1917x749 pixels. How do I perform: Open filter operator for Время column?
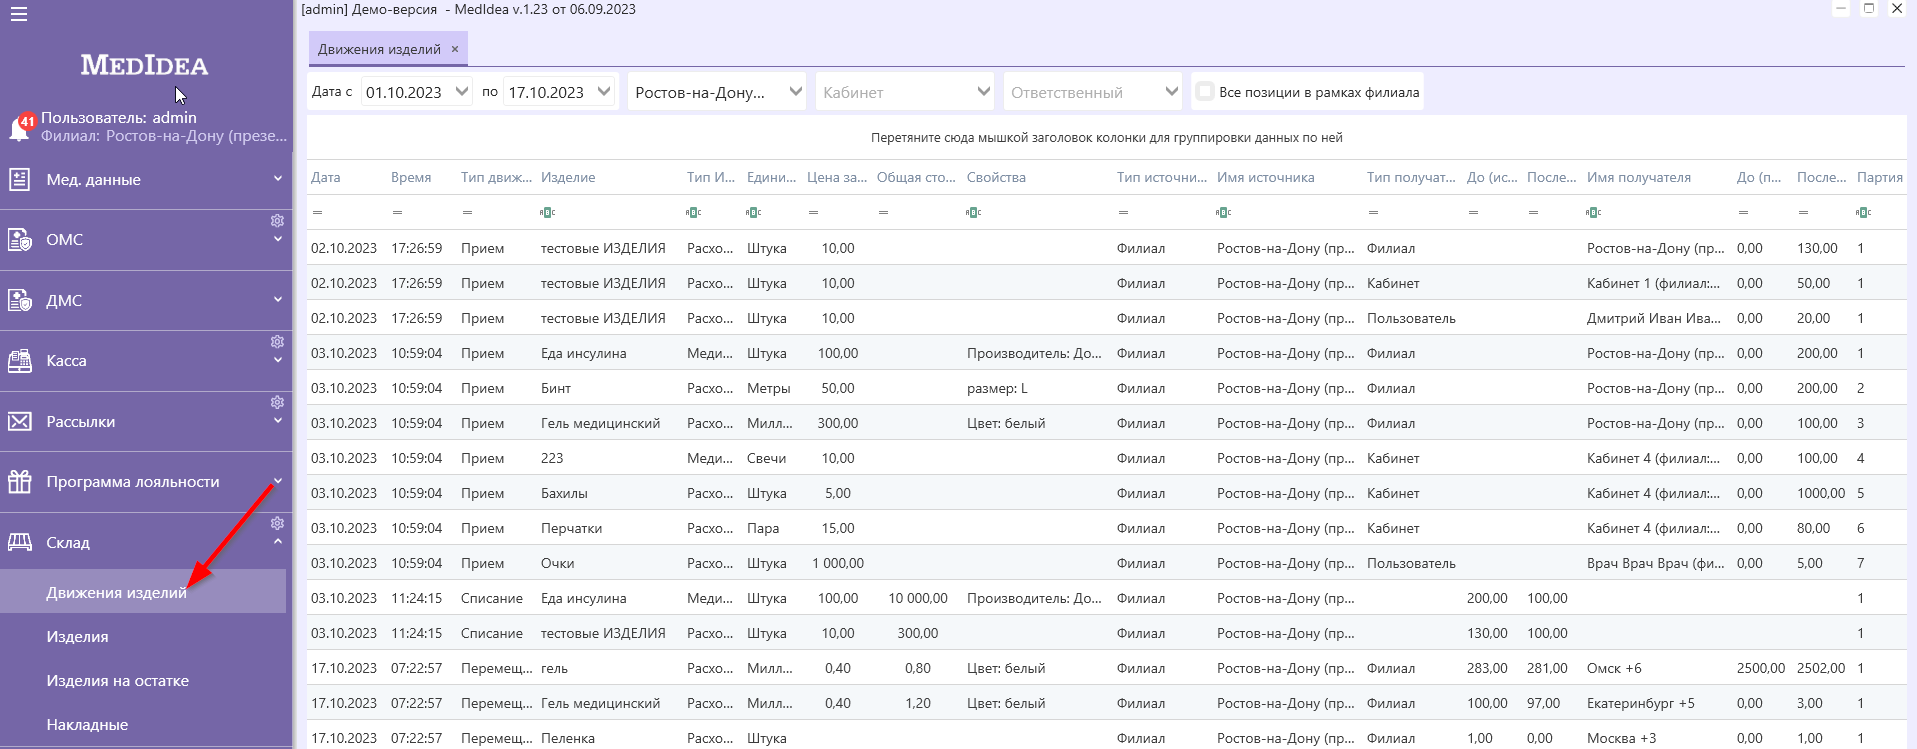[397, 212]
